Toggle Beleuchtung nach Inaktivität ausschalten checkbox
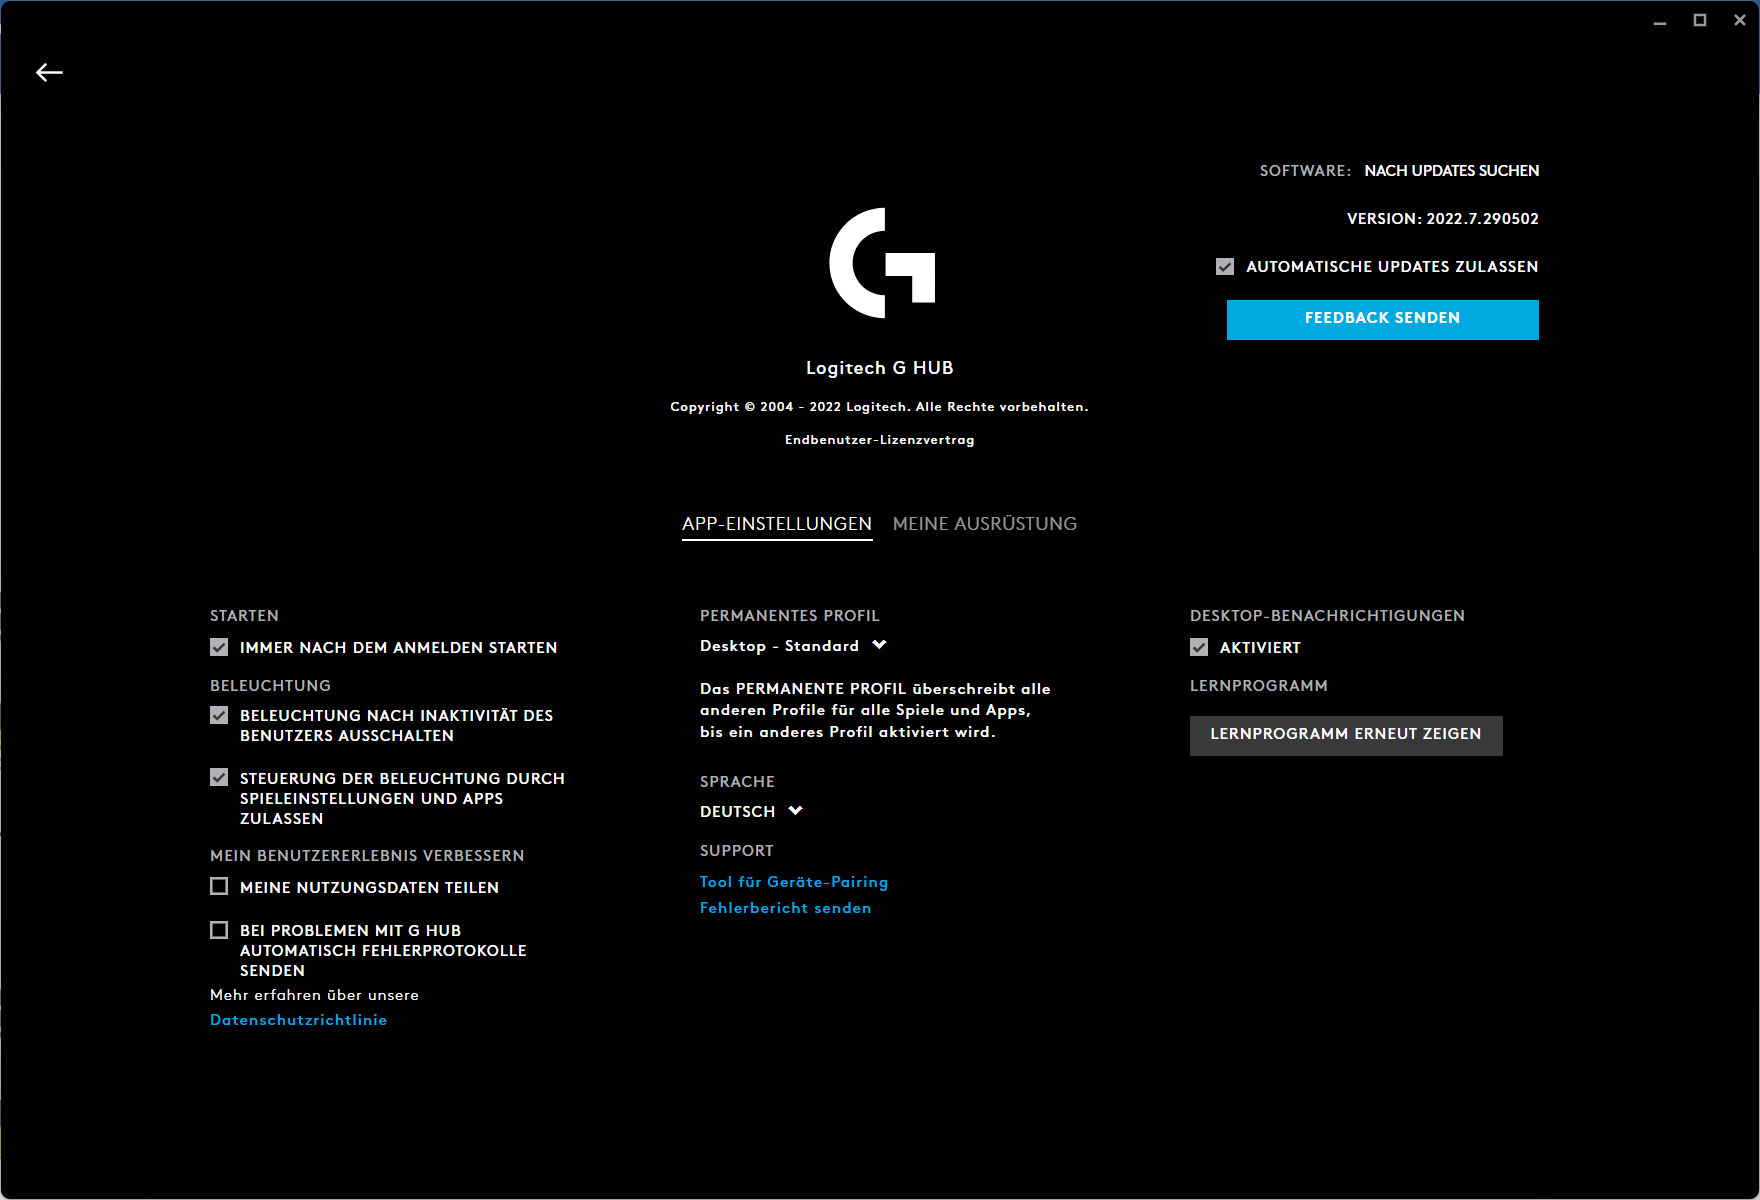The height and width of the screenshot is (1200, 1760). pos(219,715)
